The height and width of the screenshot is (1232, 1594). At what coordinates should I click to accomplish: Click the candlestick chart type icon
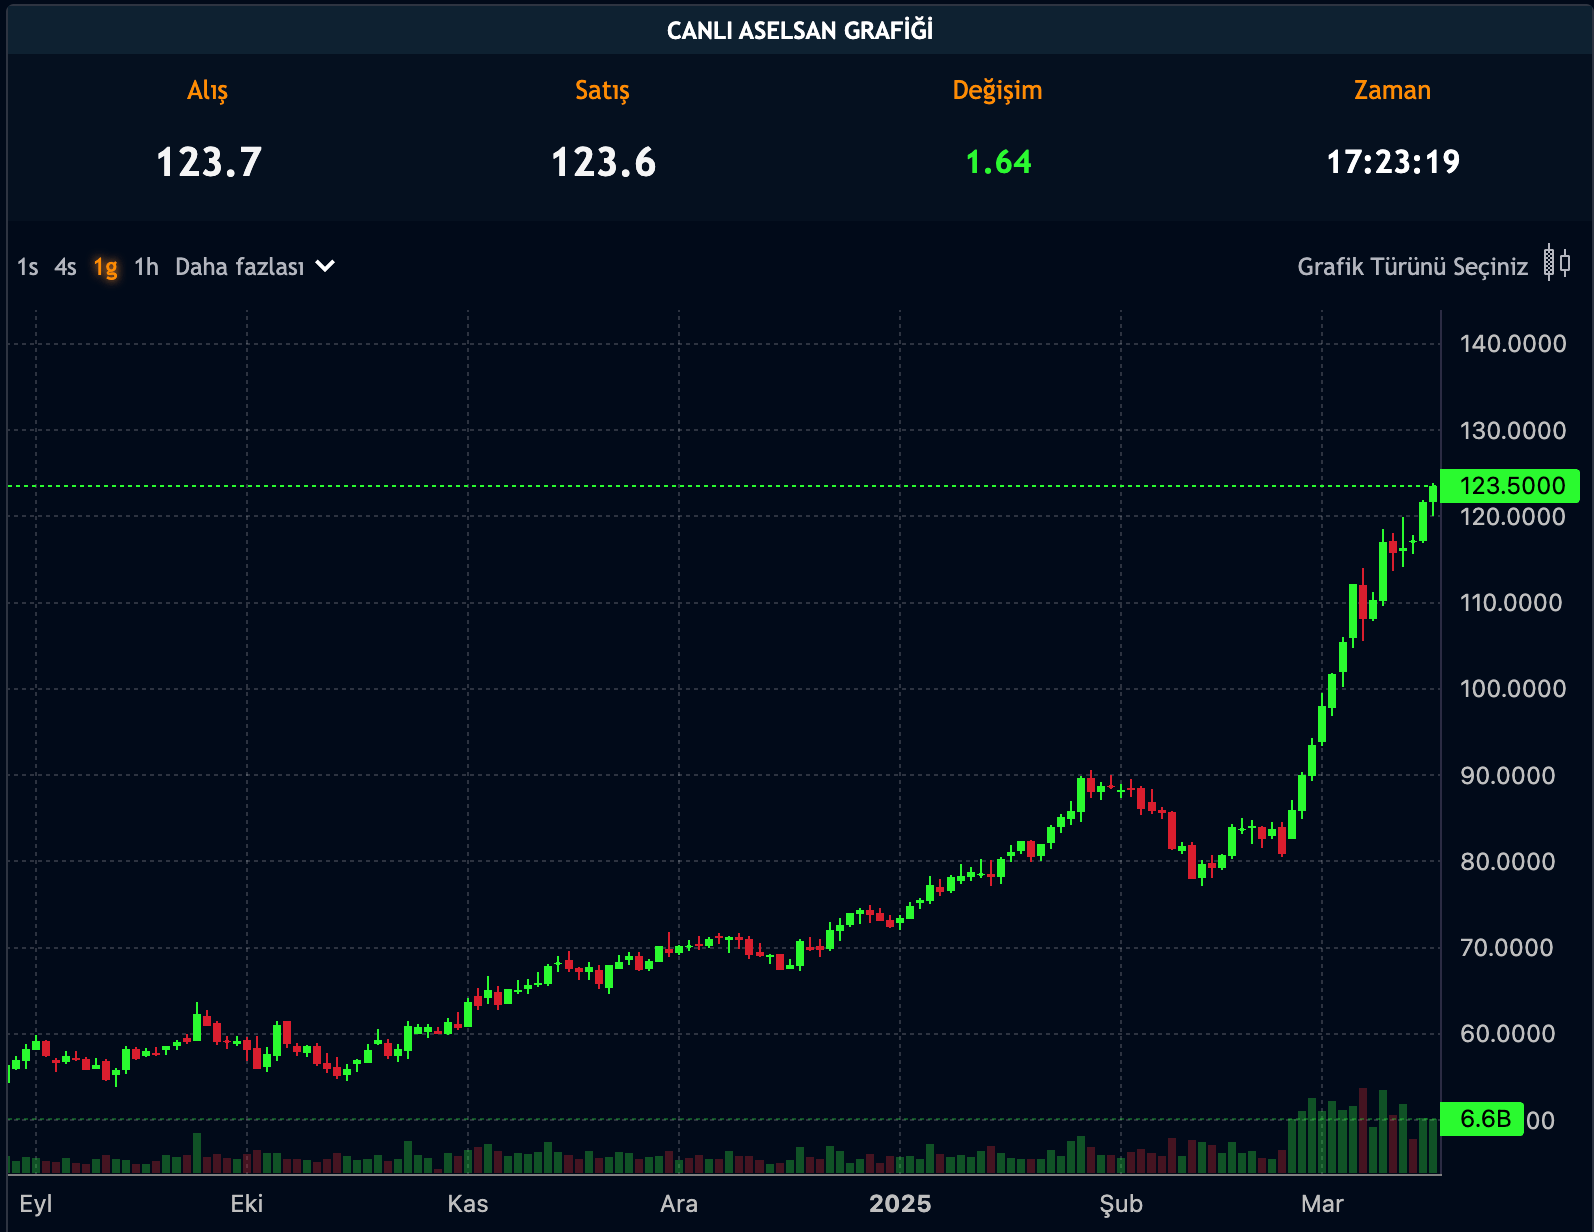click(x=1557, y=263)
